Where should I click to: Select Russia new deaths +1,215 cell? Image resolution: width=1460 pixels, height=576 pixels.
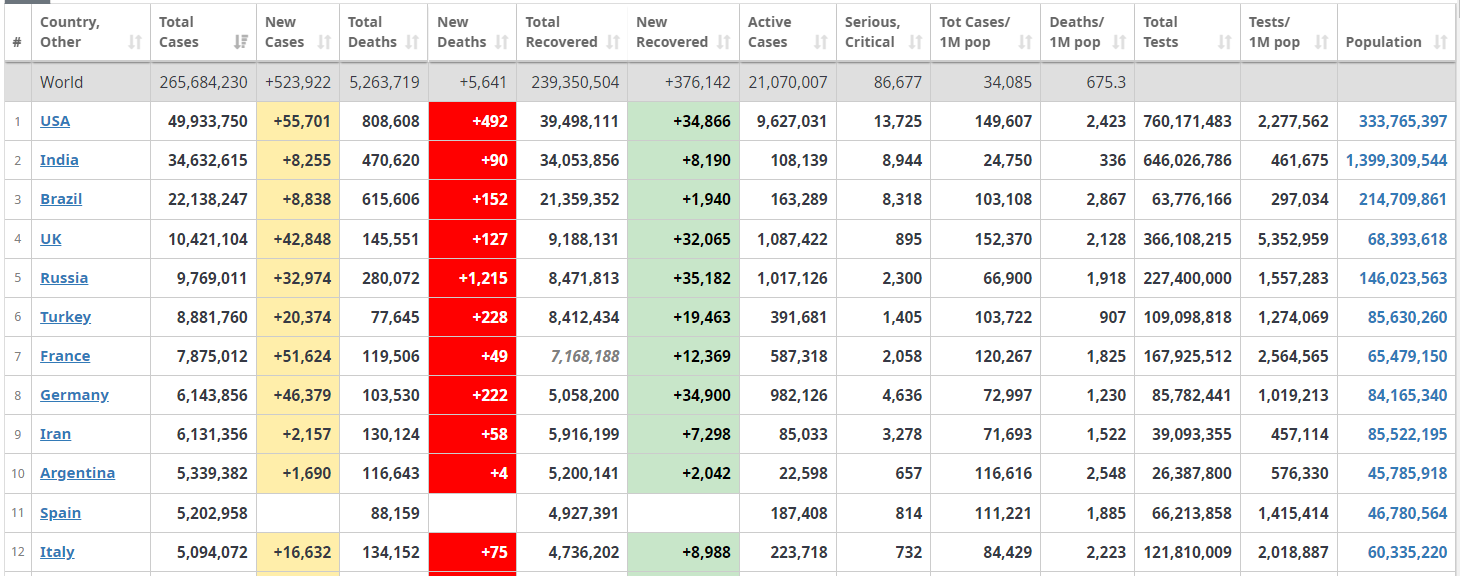point(472,278)
